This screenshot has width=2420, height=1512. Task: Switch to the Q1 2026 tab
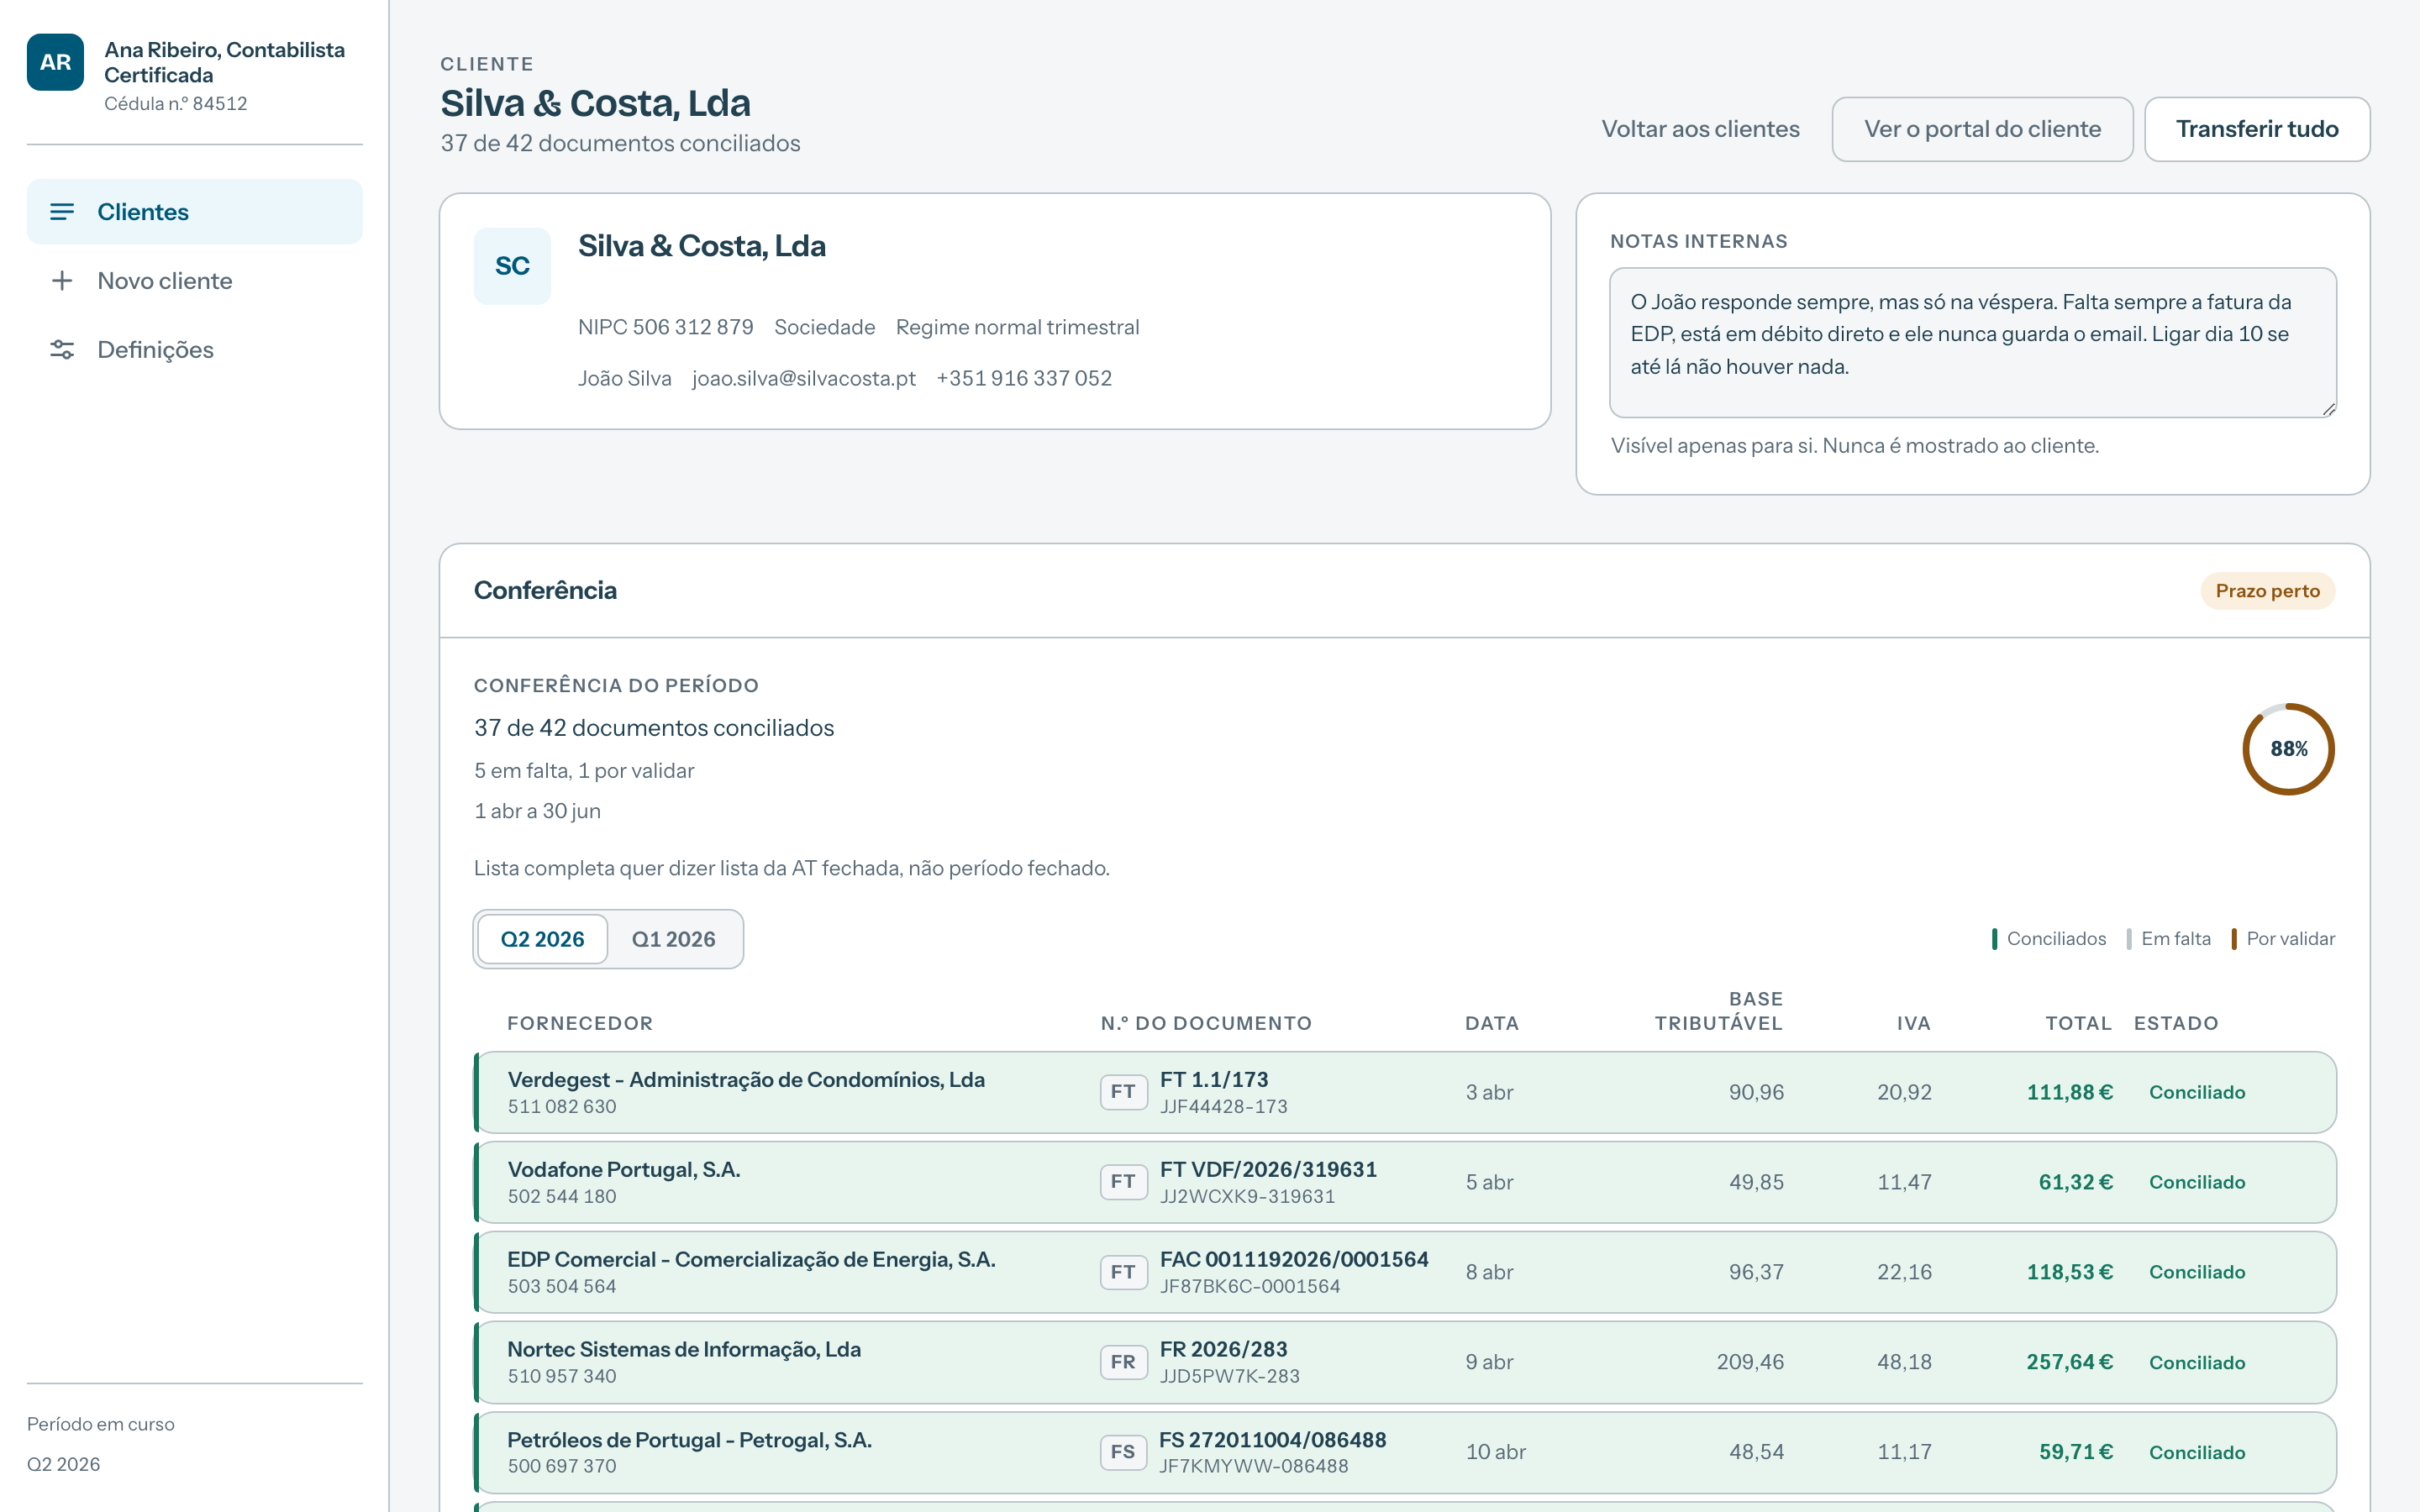(x=674, y=939)
